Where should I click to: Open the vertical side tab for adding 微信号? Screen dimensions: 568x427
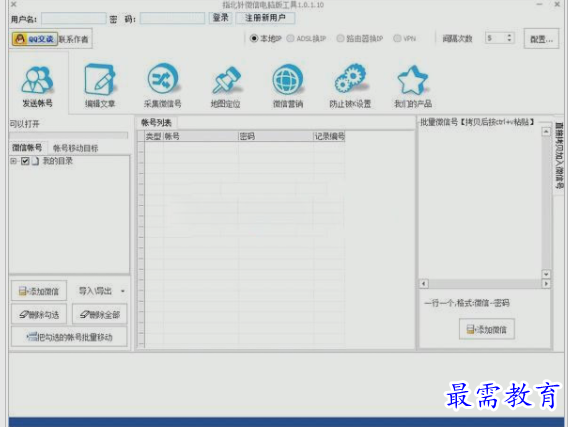point(559,156)
